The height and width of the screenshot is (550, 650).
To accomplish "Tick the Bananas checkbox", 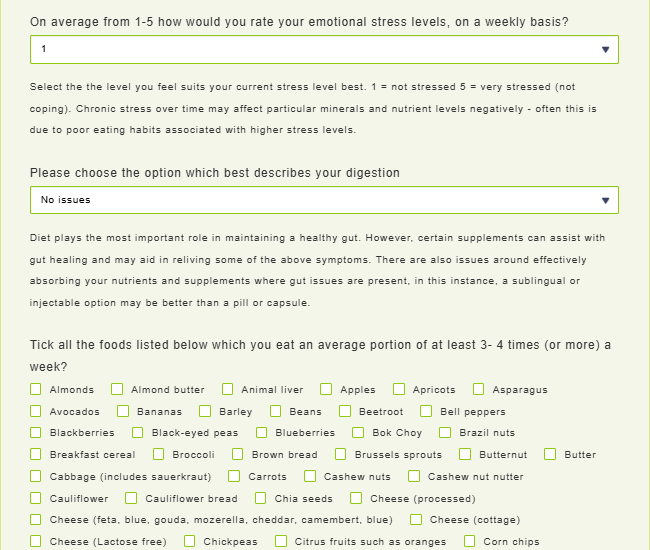I will coord(123,411).
